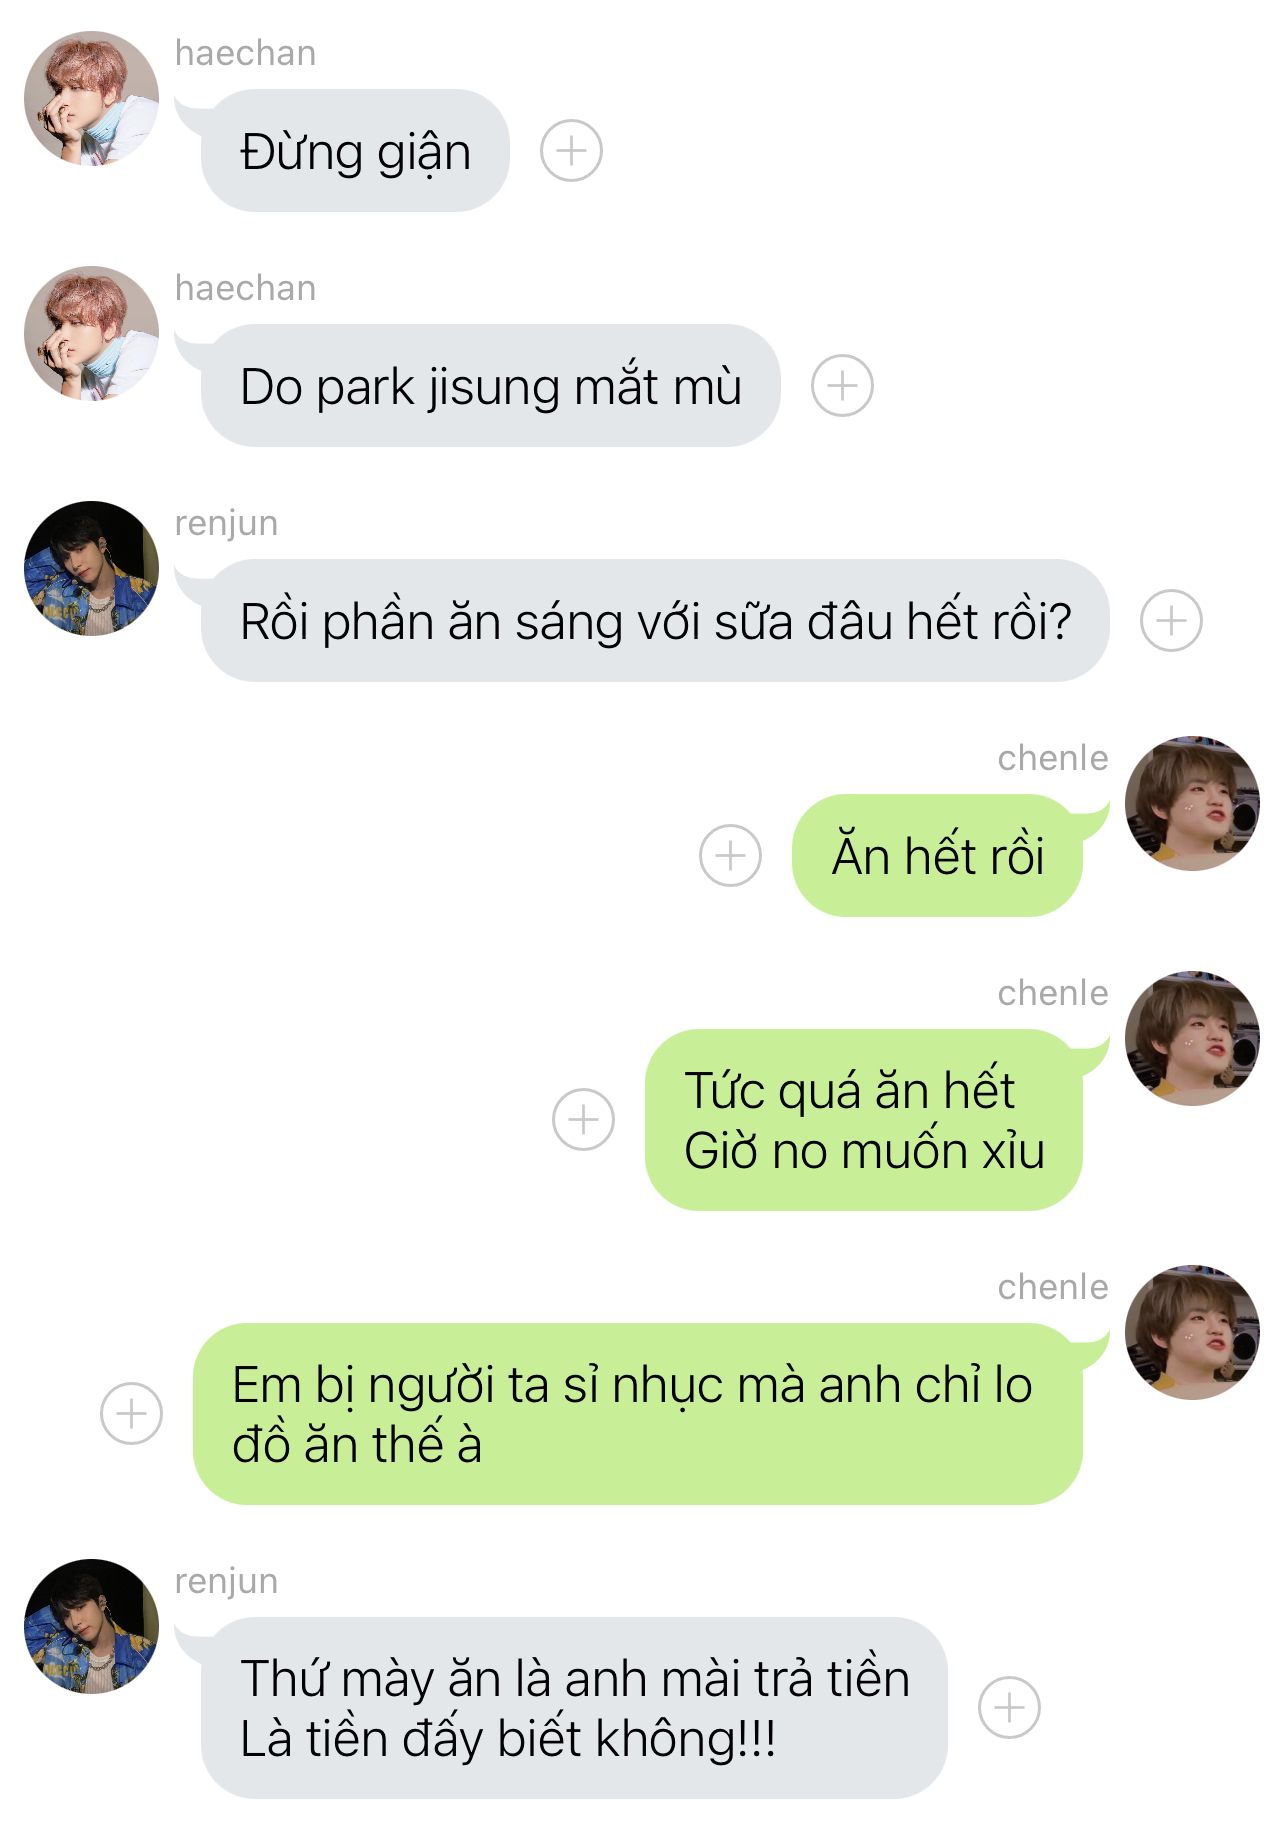Open renjun's avatar beside last message
1284x1824 pixels.
click(x=91, y=1626)
